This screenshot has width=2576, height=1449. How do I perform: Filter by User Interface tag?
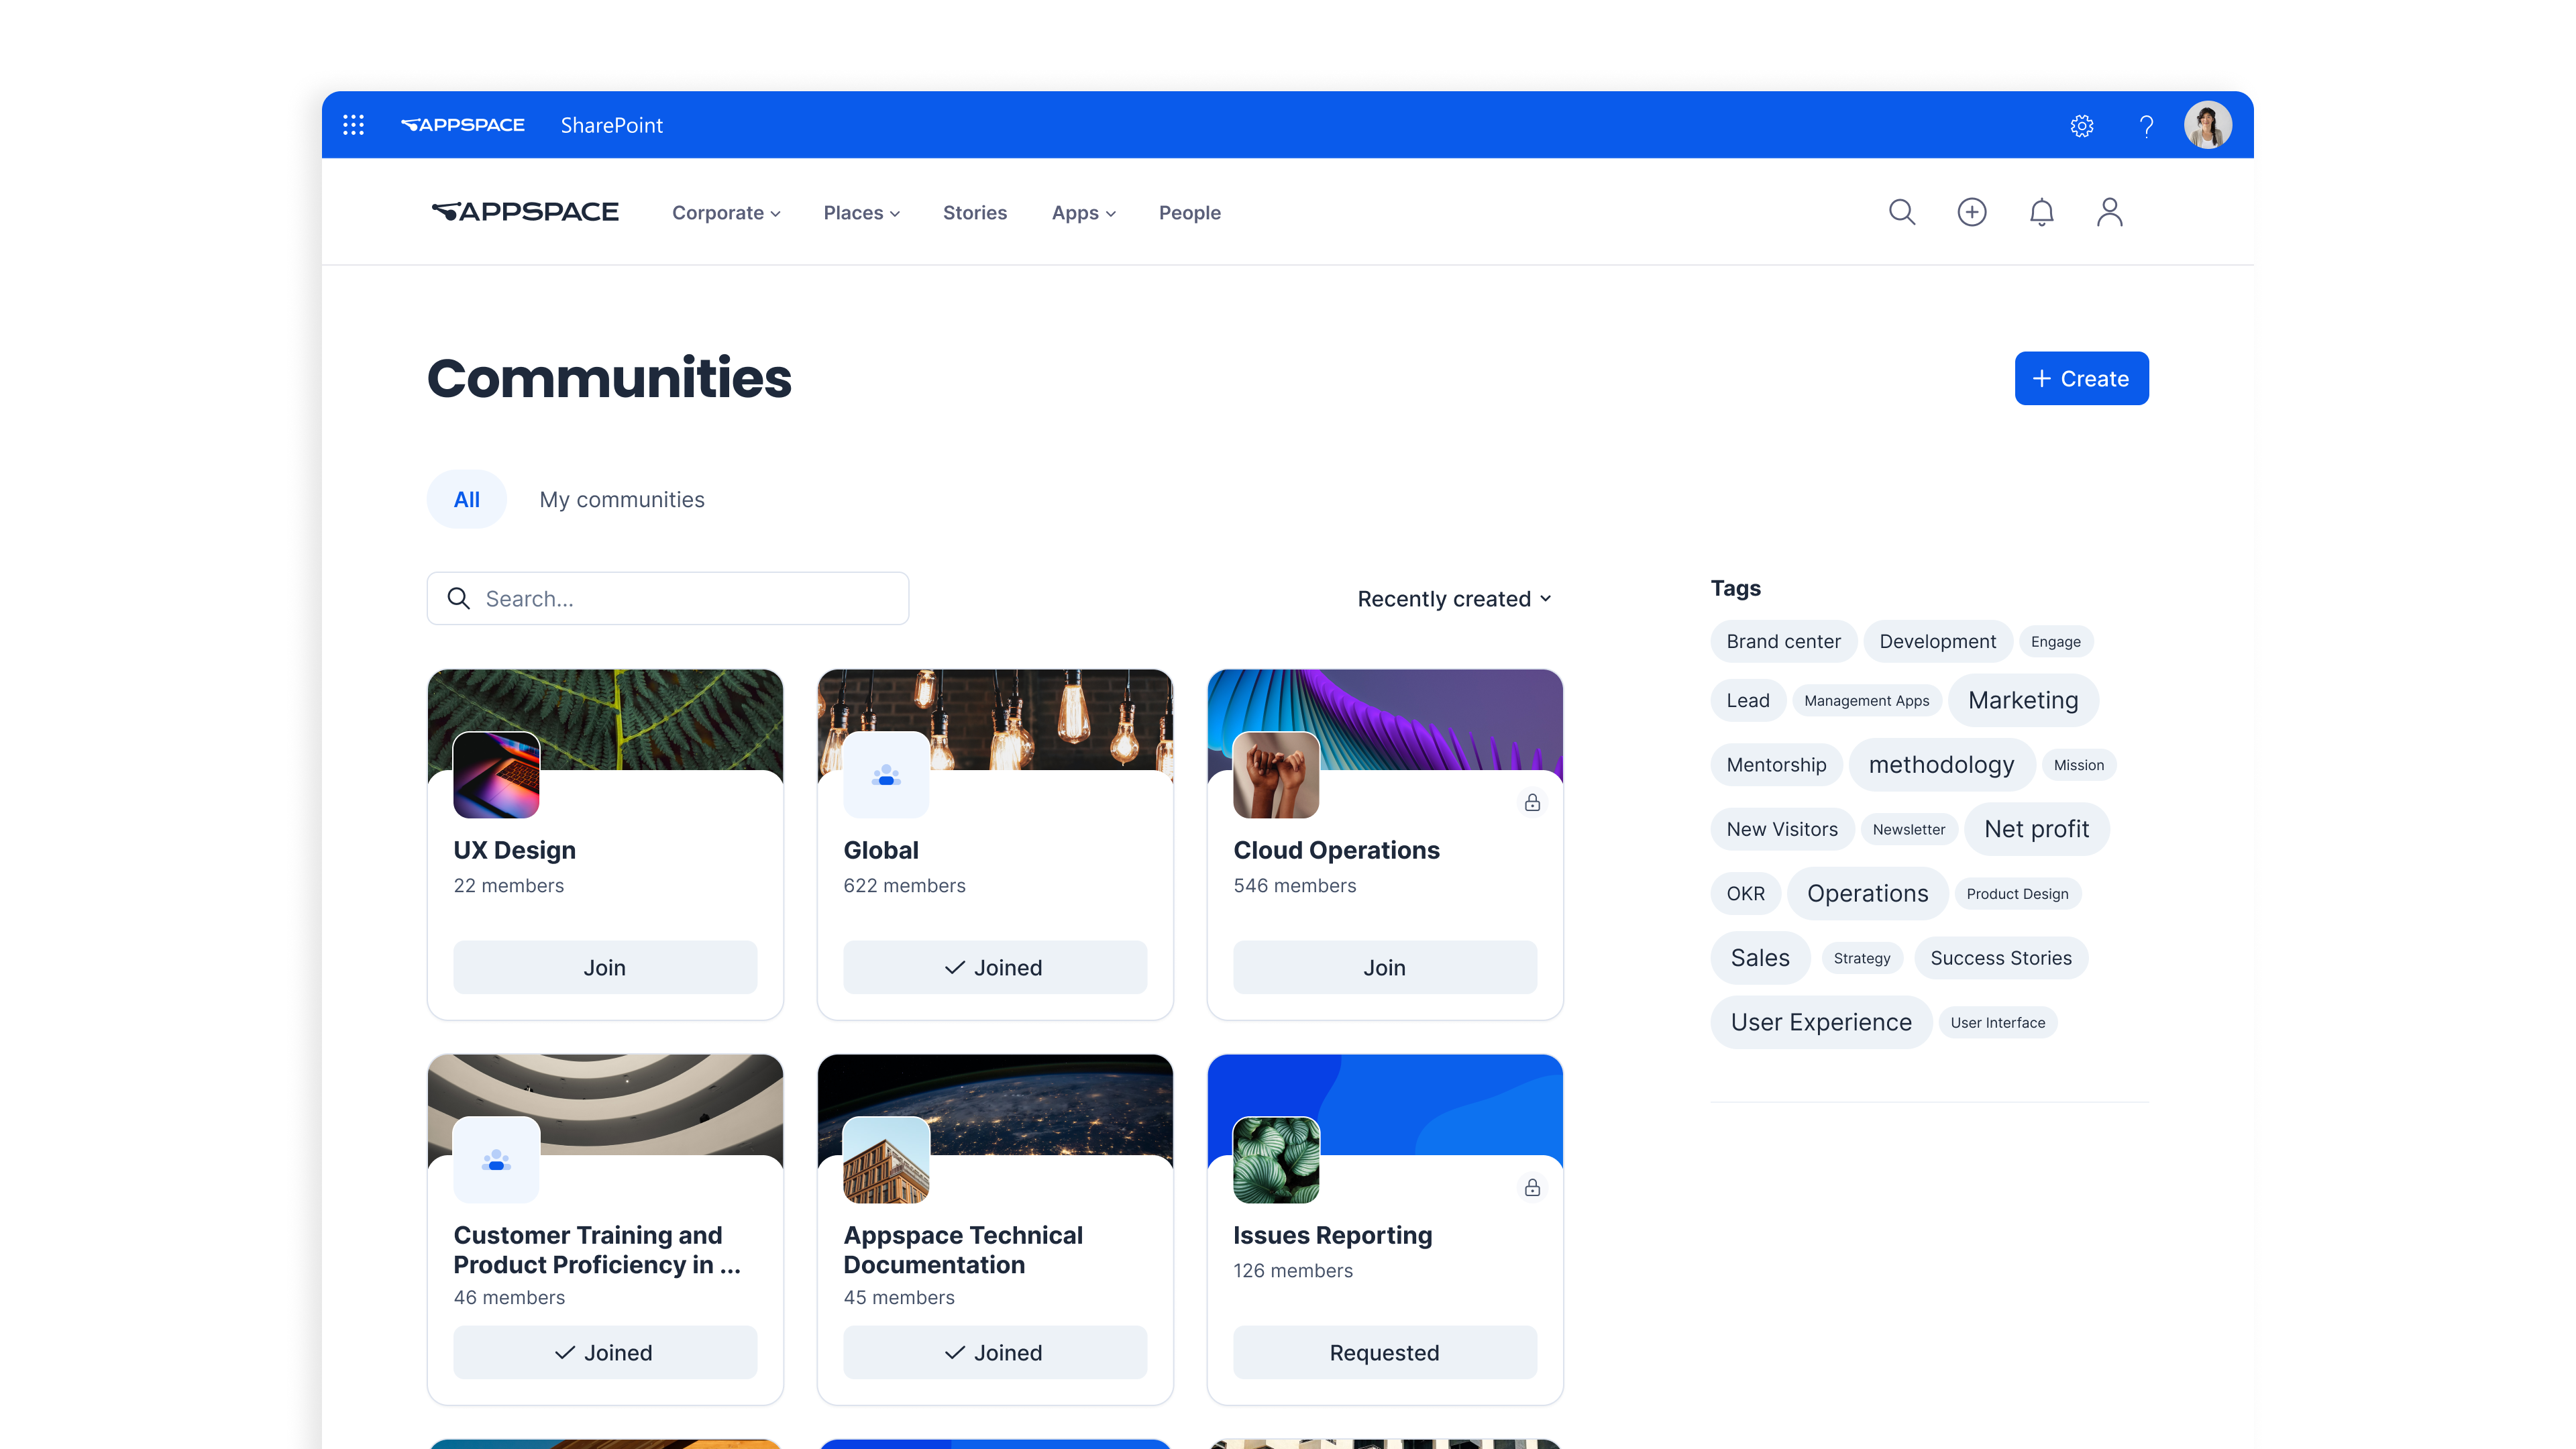click(1998, 1022)
